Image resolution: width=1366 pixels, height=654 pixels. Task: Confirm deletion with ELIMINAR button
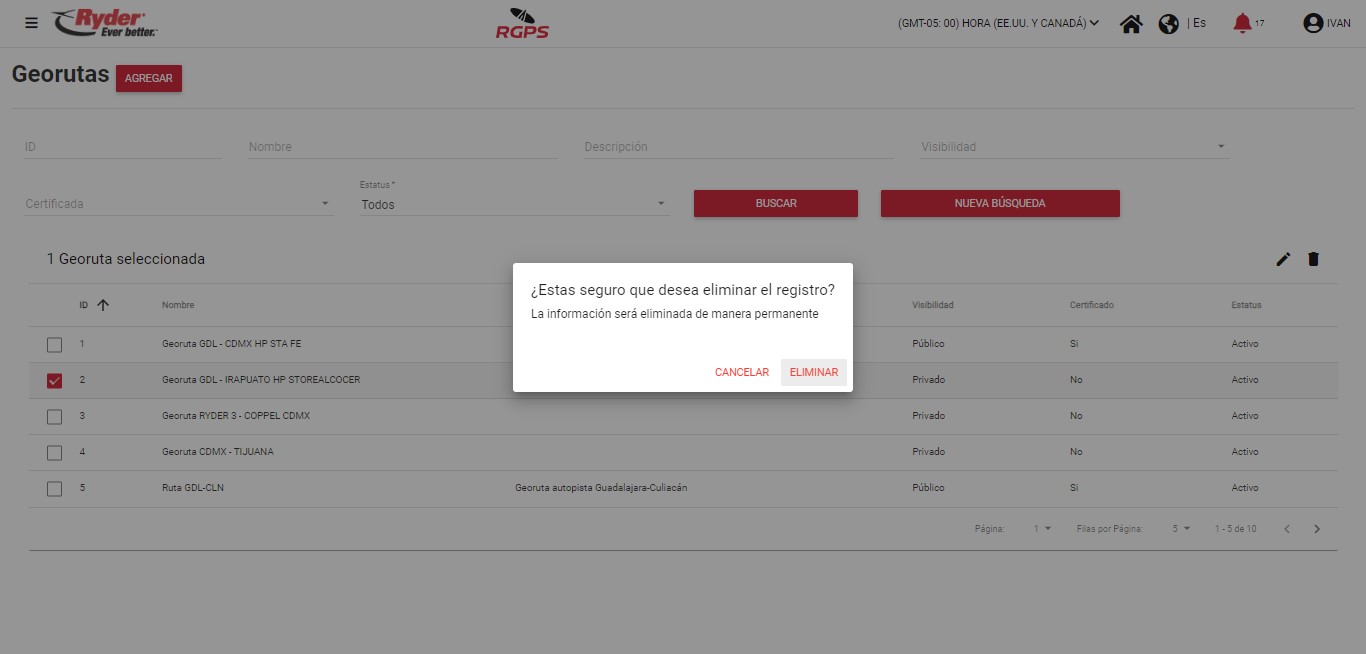pyautogui.click(x=813, y=372)
